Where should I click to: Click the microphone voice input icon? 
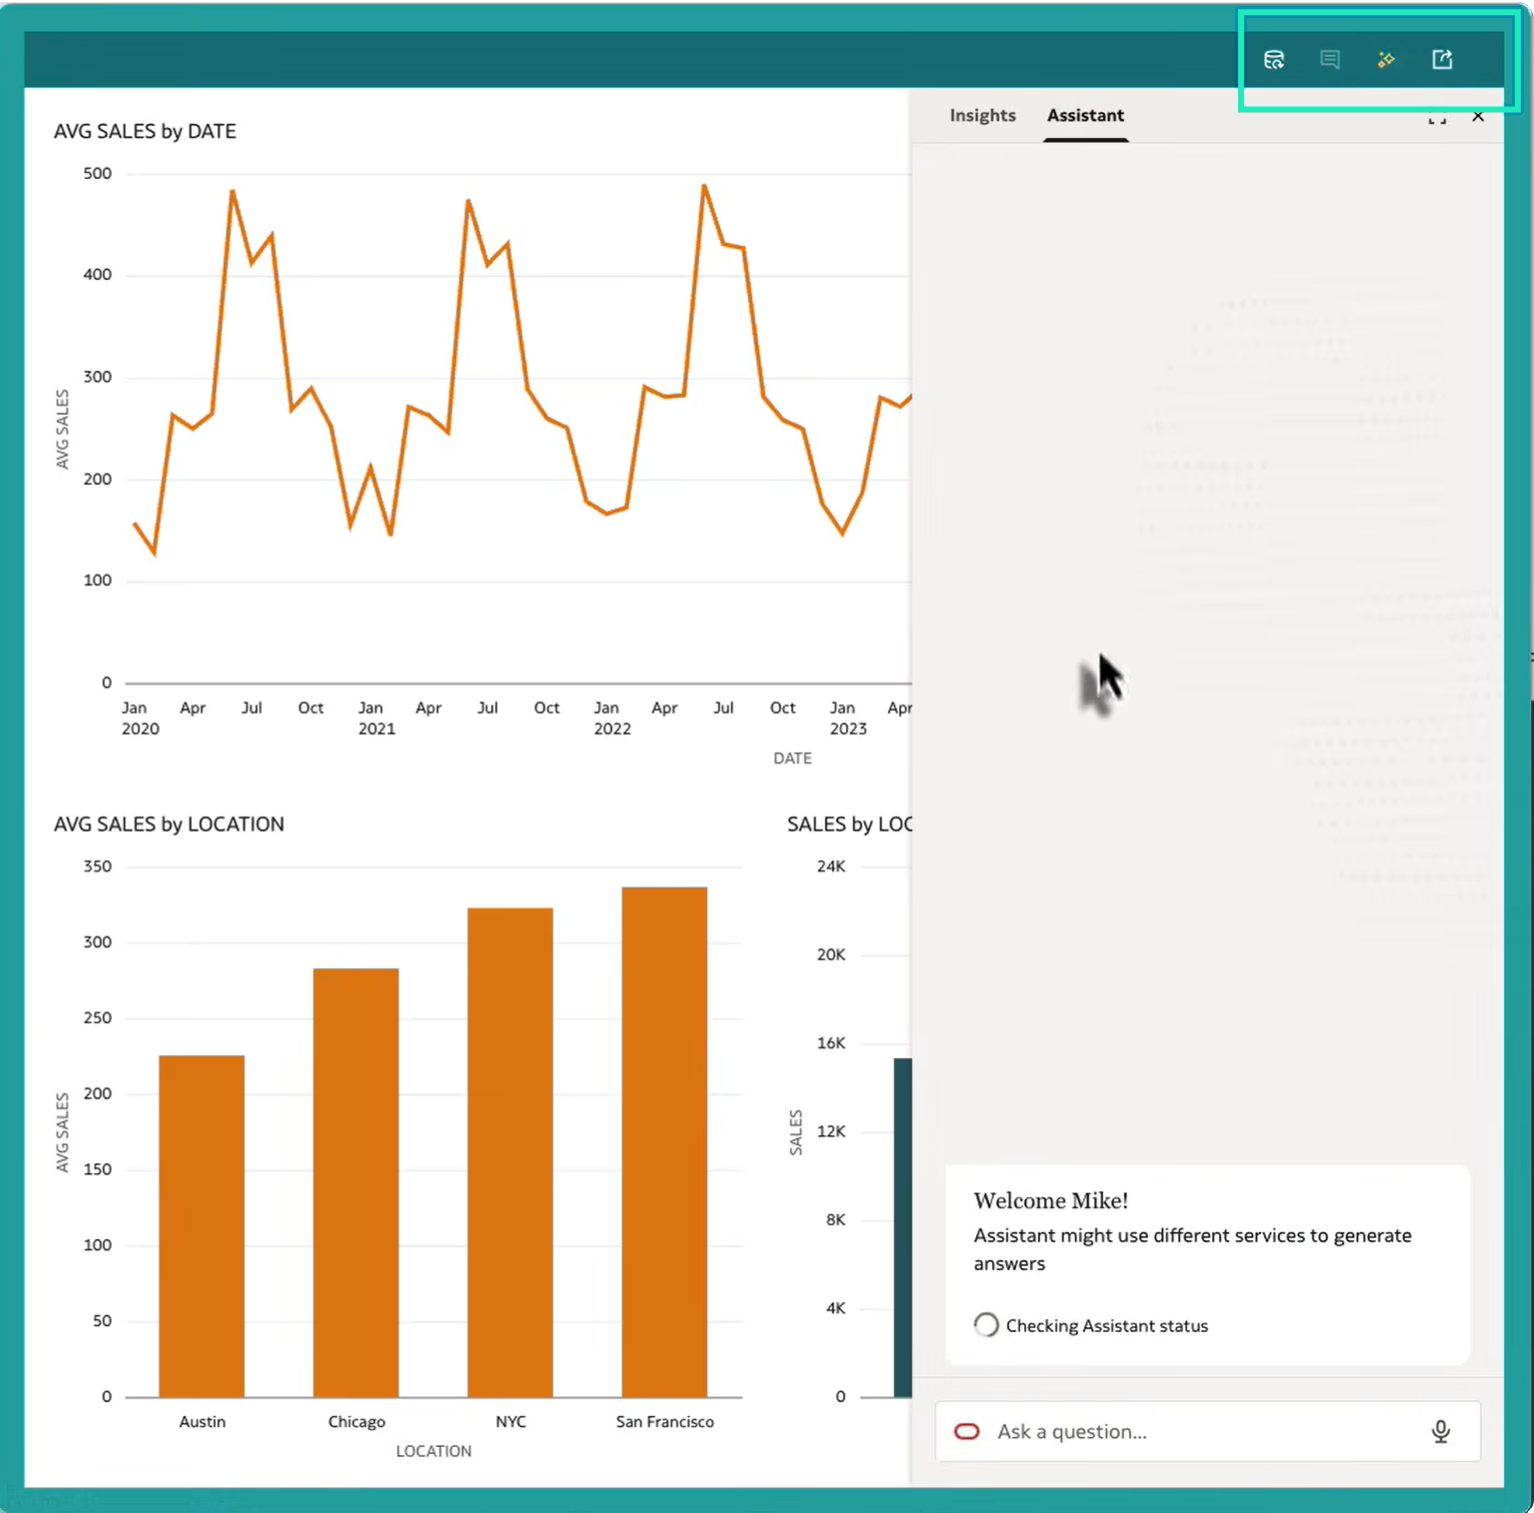[1440, 1431]
